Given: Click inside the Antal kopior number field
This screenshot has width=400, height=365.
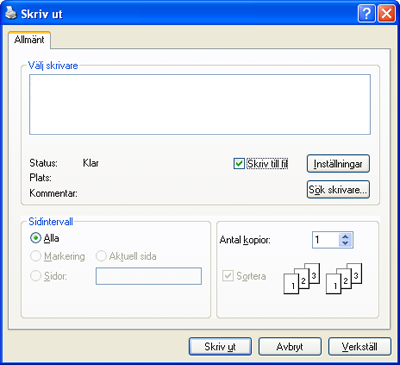Looking at the screenshot, I should tap(326, 240).
